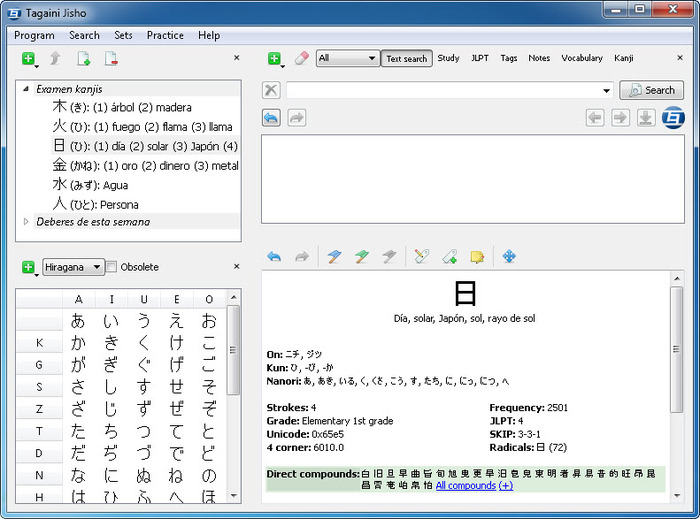Open the Search menu
700x519 pixels.
pos(84,35)
